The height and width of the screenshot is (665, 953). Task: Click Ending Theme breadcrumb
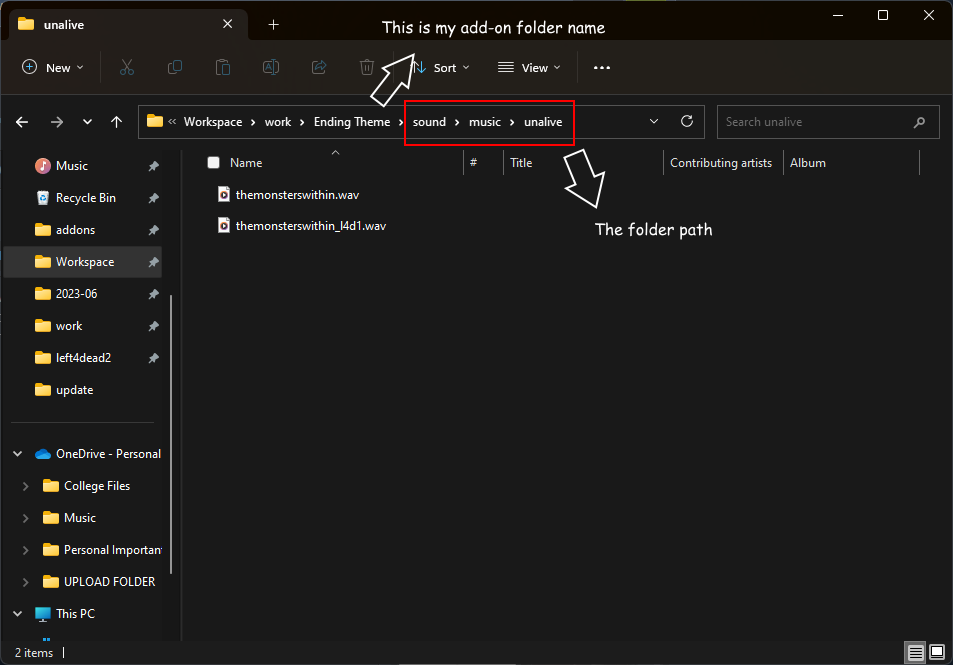click(352, 122)
